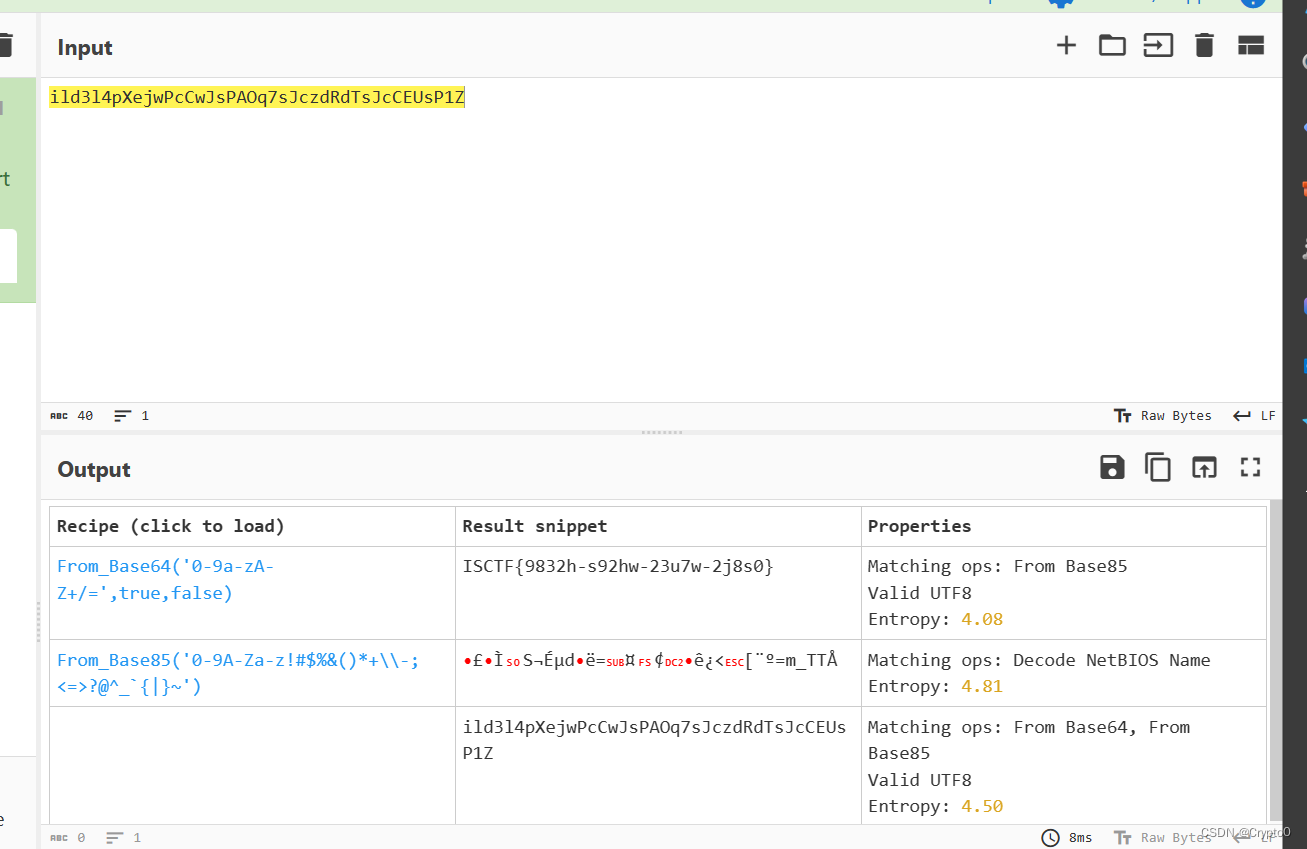
Task: Click the Output pane vertical scrollbar
Action: (x=1275, y=660)
